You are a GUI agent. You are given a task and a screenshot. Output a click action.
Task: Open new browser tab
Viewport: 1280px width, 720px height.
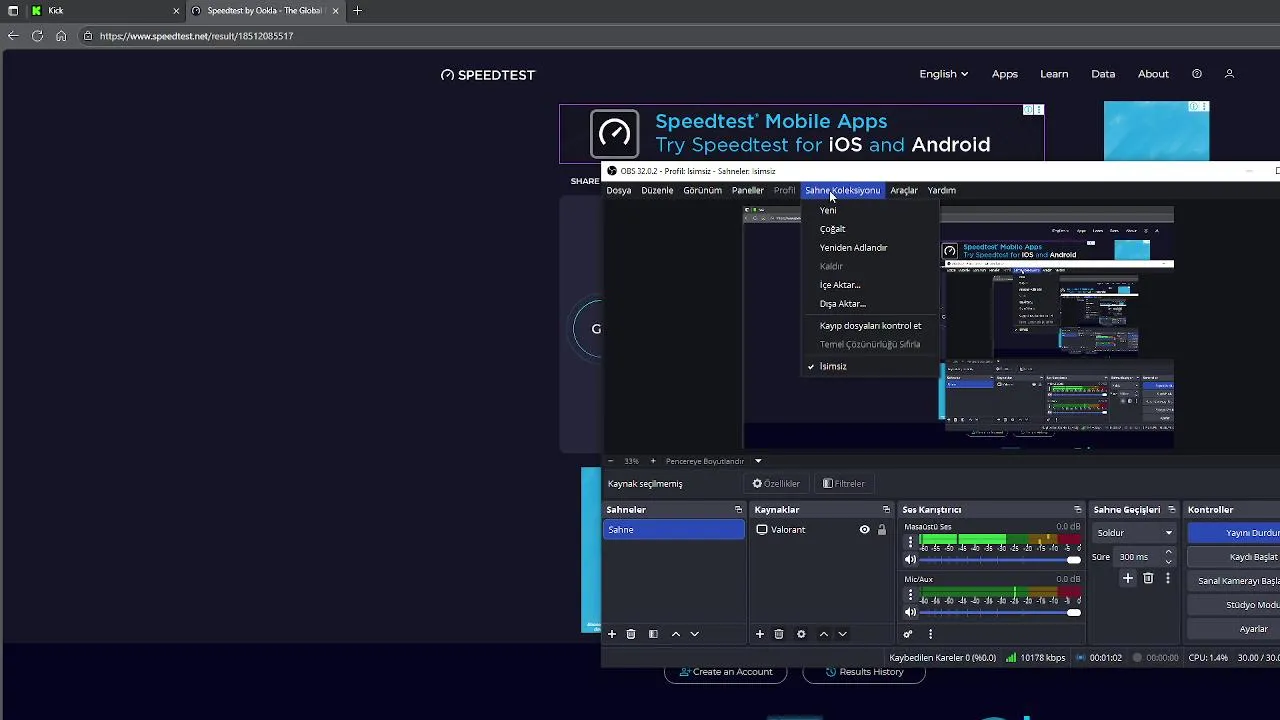pos(357,11)
